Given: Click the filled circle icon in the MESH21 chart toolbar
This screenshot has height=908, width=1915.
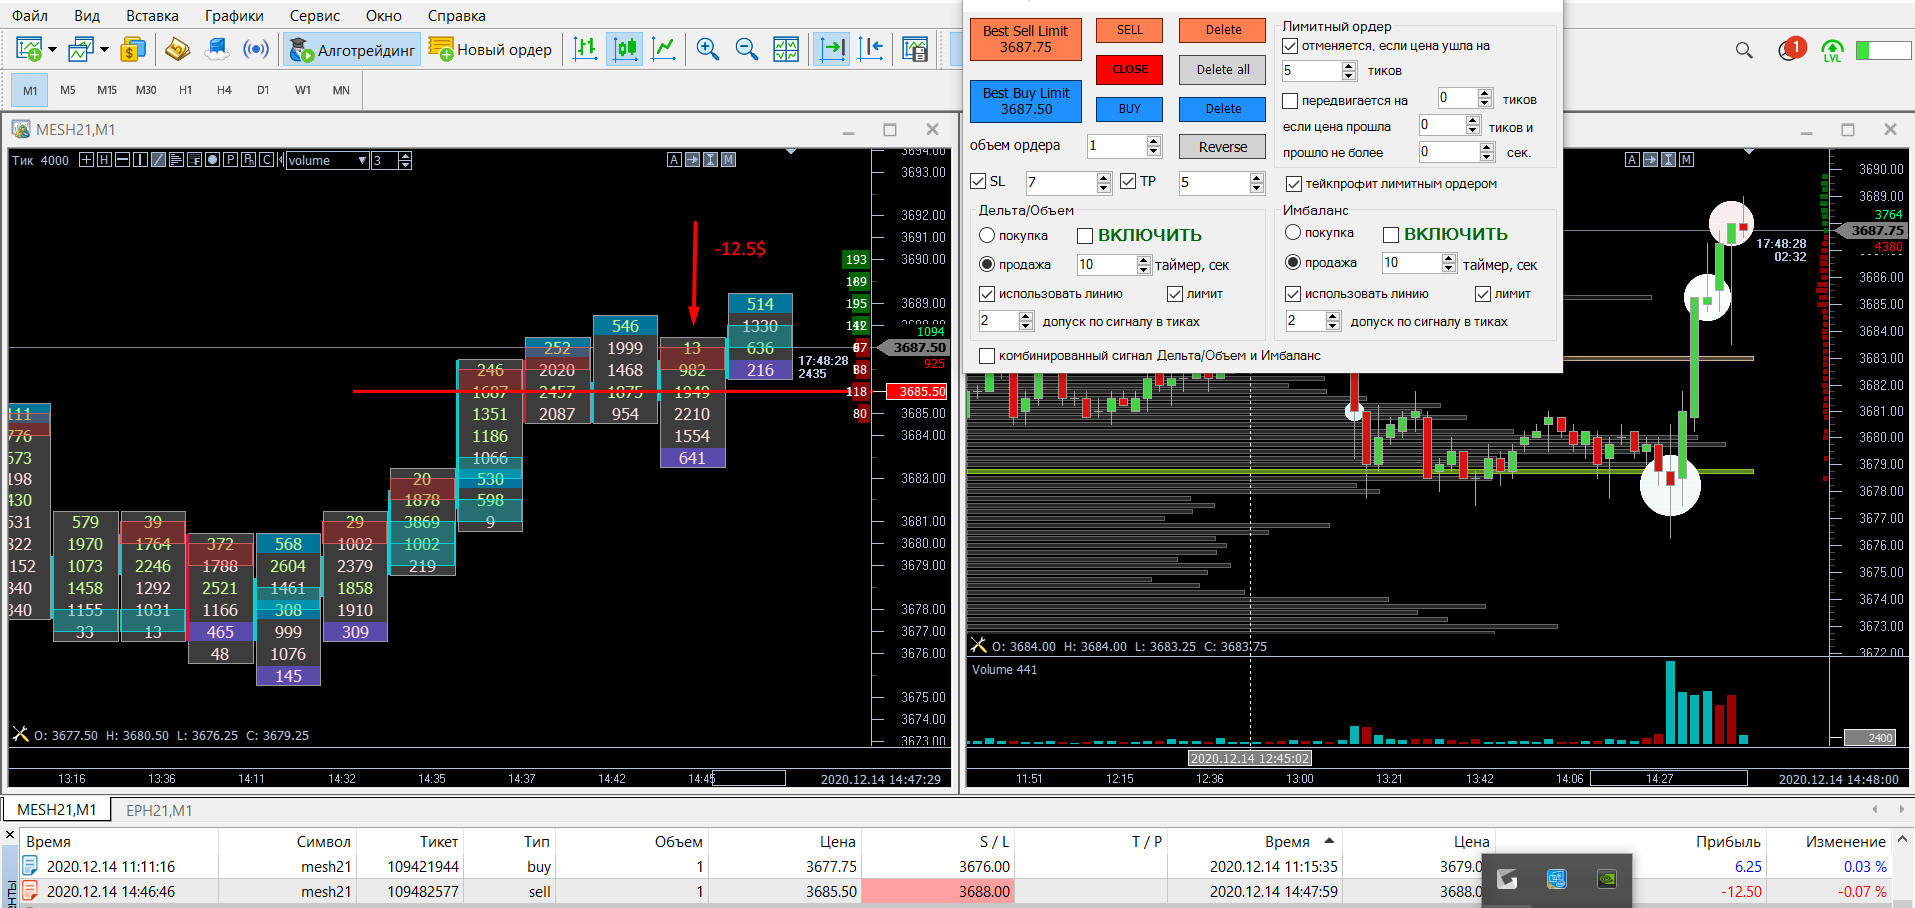Looking at the screenshot, I should pyautogui.click(x=212, y=160).
